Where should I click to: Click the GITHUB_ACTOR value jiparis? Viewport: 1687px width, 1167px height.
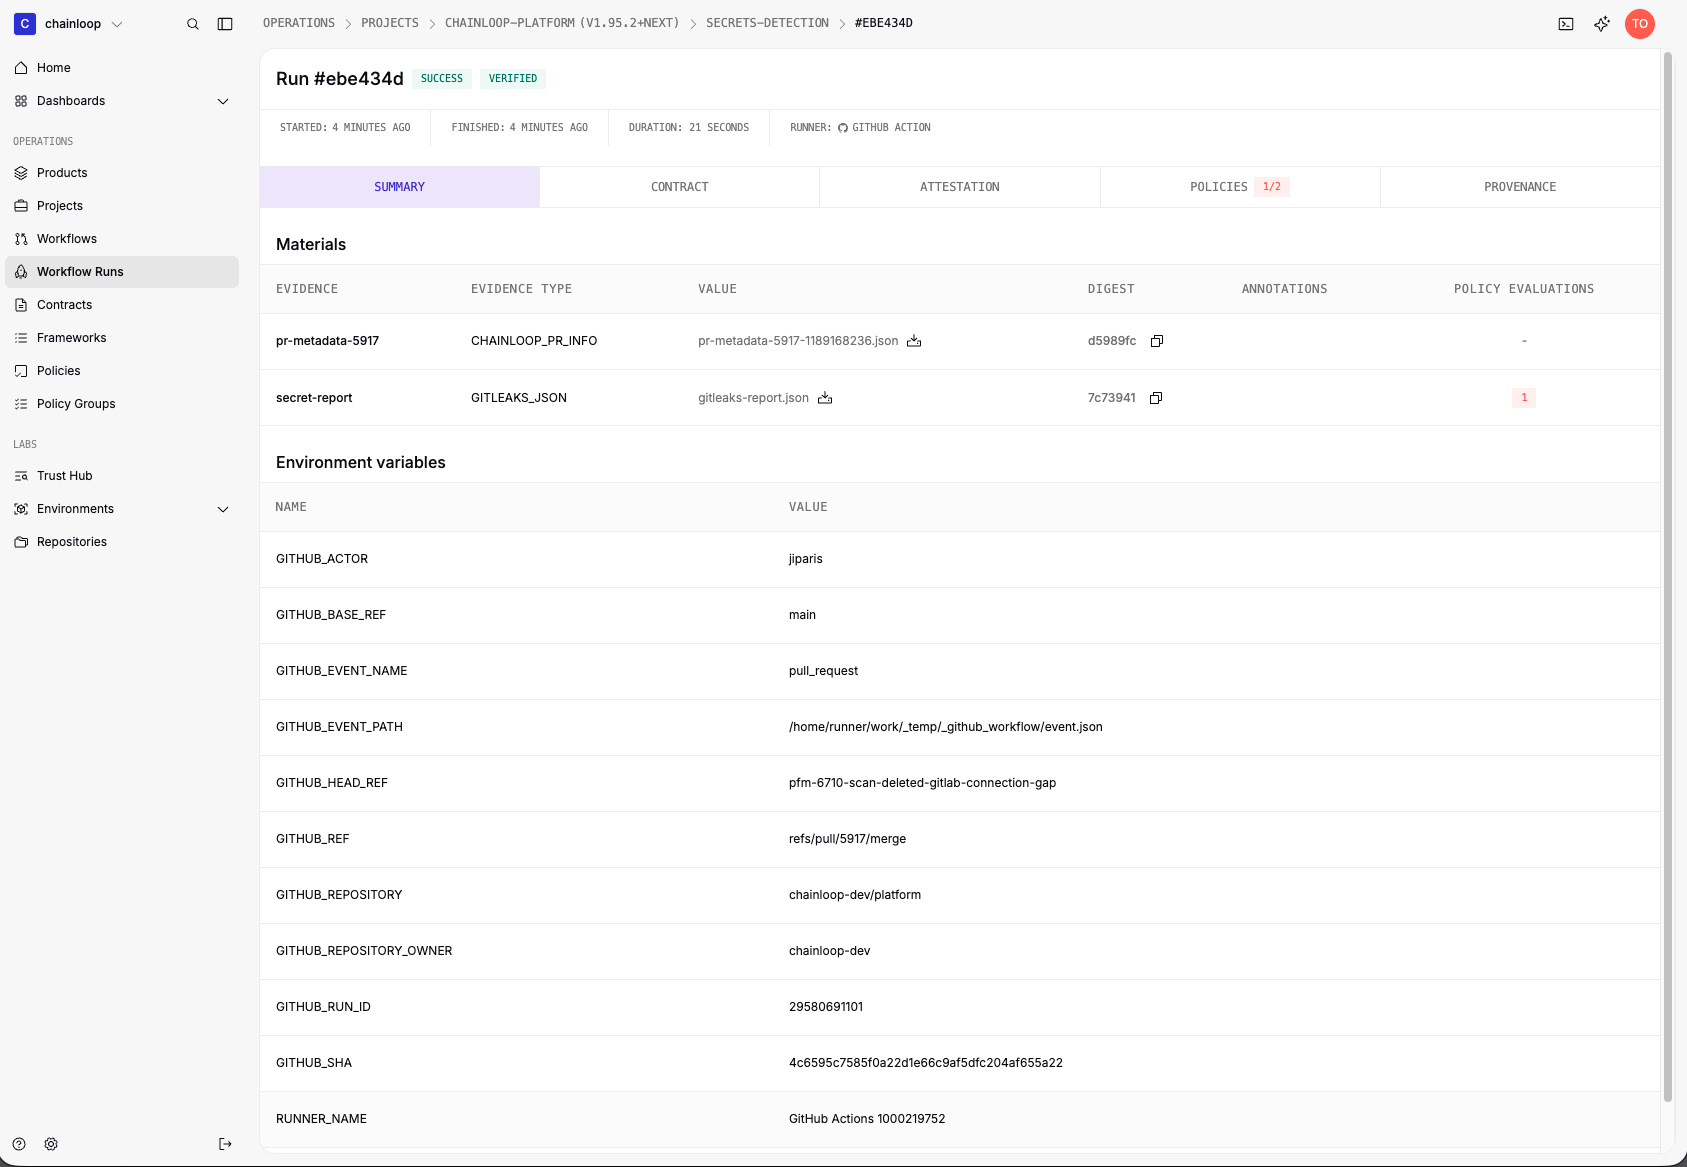tap(806, 559)
